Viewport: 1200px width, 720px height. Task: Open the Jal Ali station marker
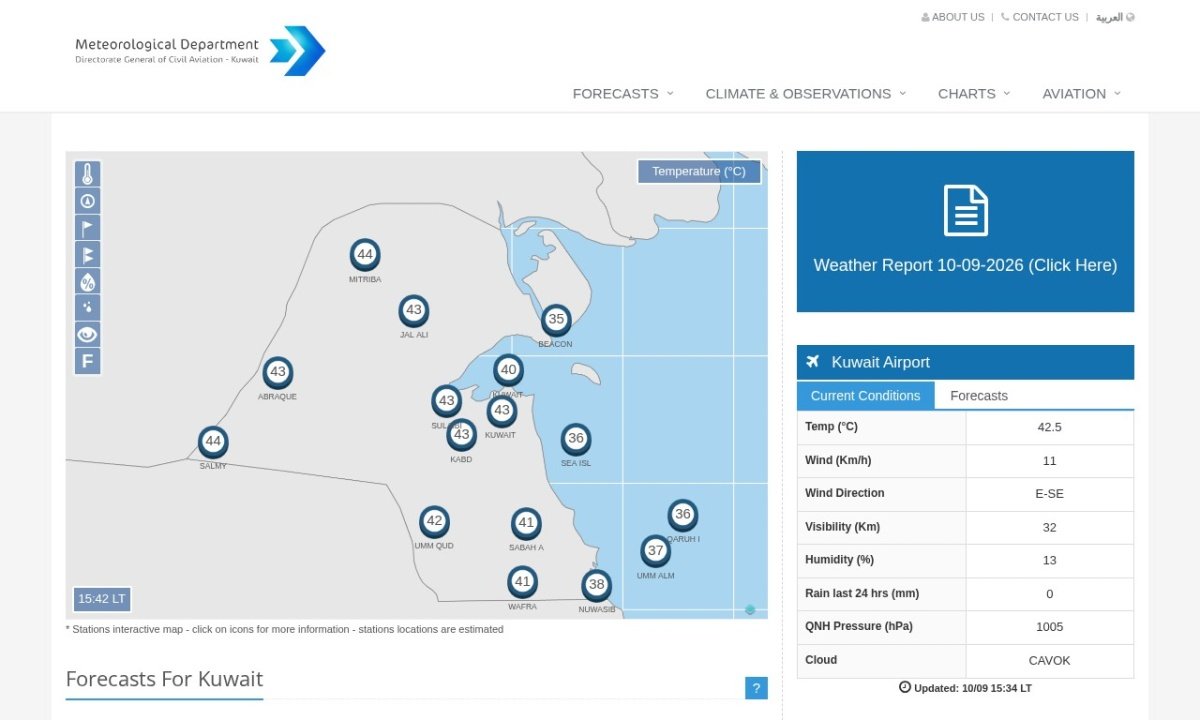coord(414,310)
